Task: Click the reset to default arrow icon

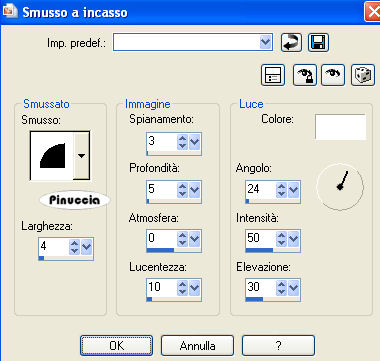Action: click(x=291, y=43)
